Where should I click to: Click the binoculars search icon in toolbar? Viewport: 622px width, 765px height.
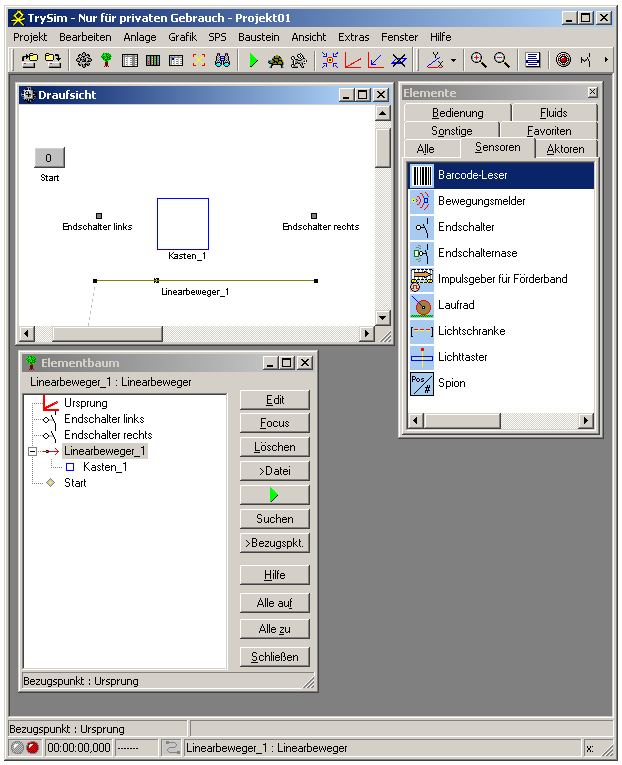click(x=223, y=60)
